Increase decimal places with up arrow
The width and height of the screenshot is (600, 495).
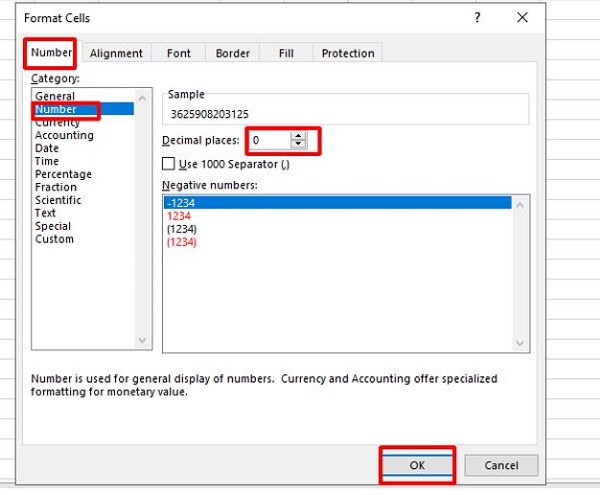297,136
